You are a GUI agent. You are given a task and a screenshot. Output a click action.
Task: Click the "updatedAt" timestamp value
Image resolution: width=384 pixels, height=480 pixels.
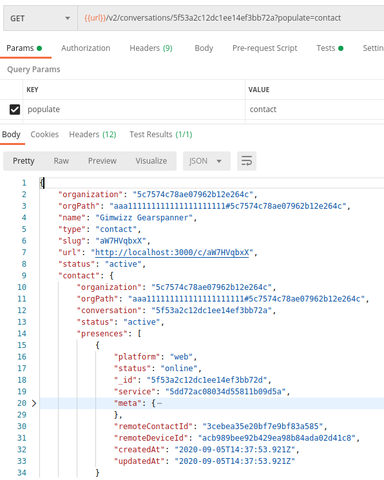point(235,461)
